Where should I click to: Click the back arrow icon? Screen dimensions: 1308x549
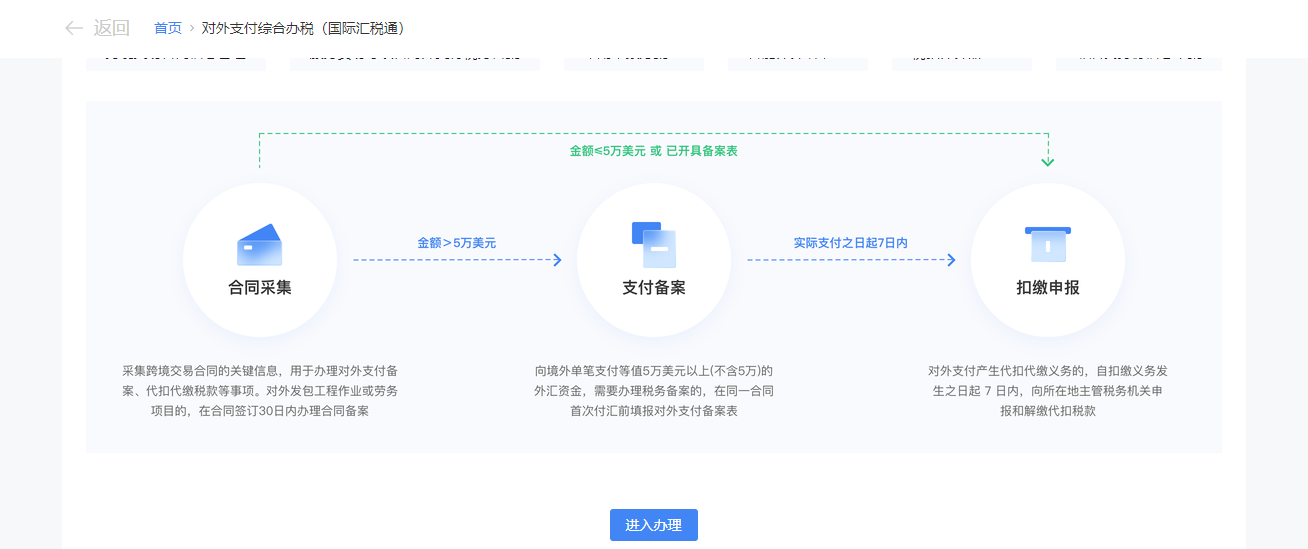point(73,28)
